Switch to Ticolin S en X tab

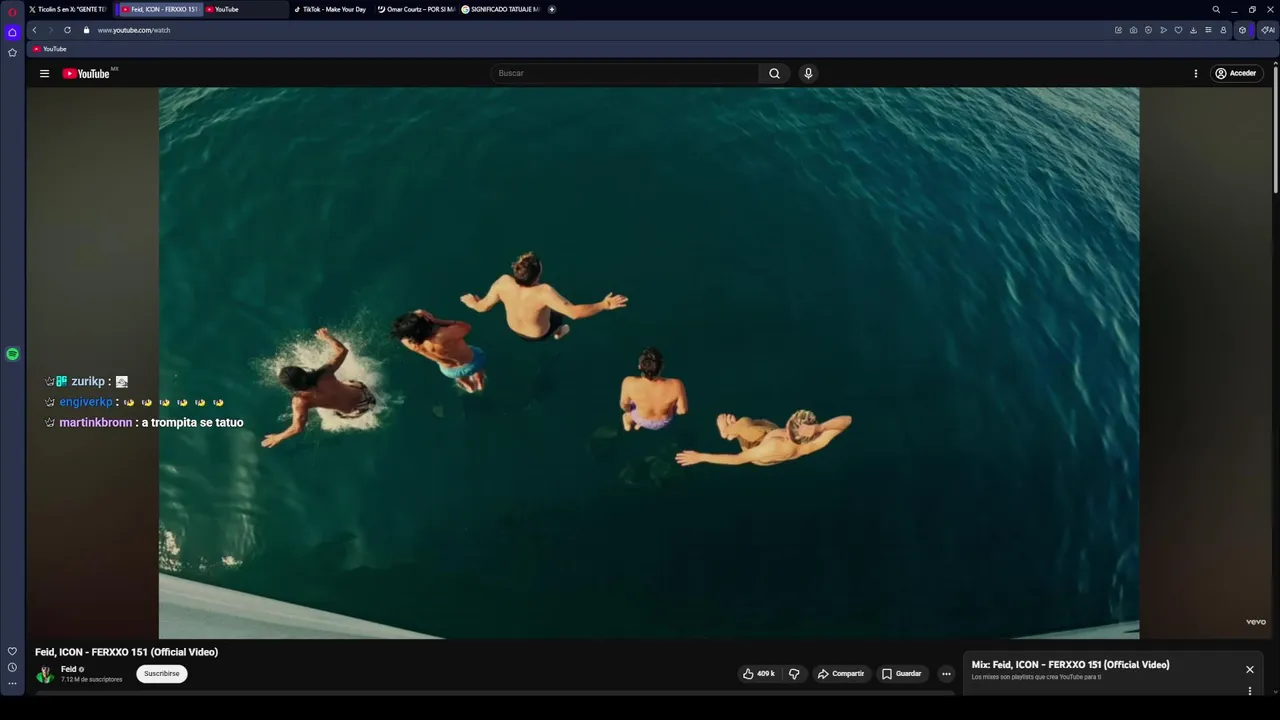[68, 9]
